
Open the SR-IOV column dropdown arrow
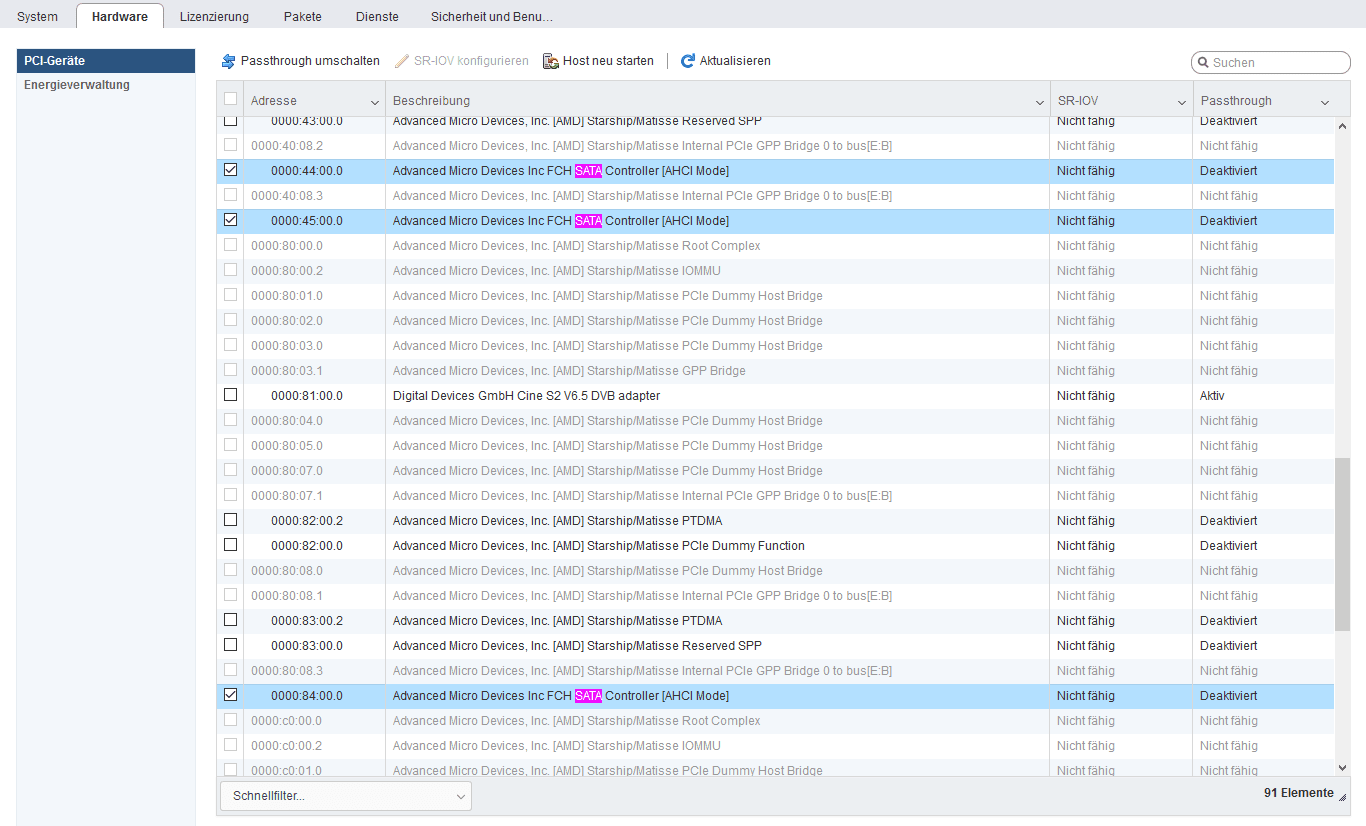(x=1182, y=102)
